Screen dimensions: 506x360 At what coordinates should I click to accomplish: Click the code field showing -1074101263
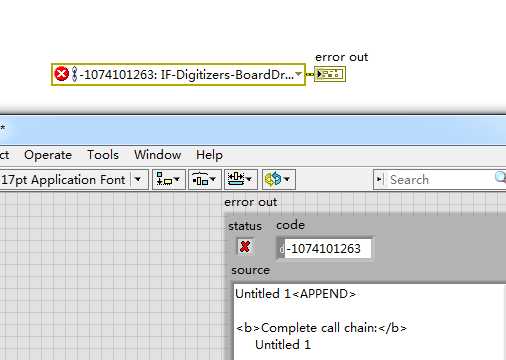[328, 249]
